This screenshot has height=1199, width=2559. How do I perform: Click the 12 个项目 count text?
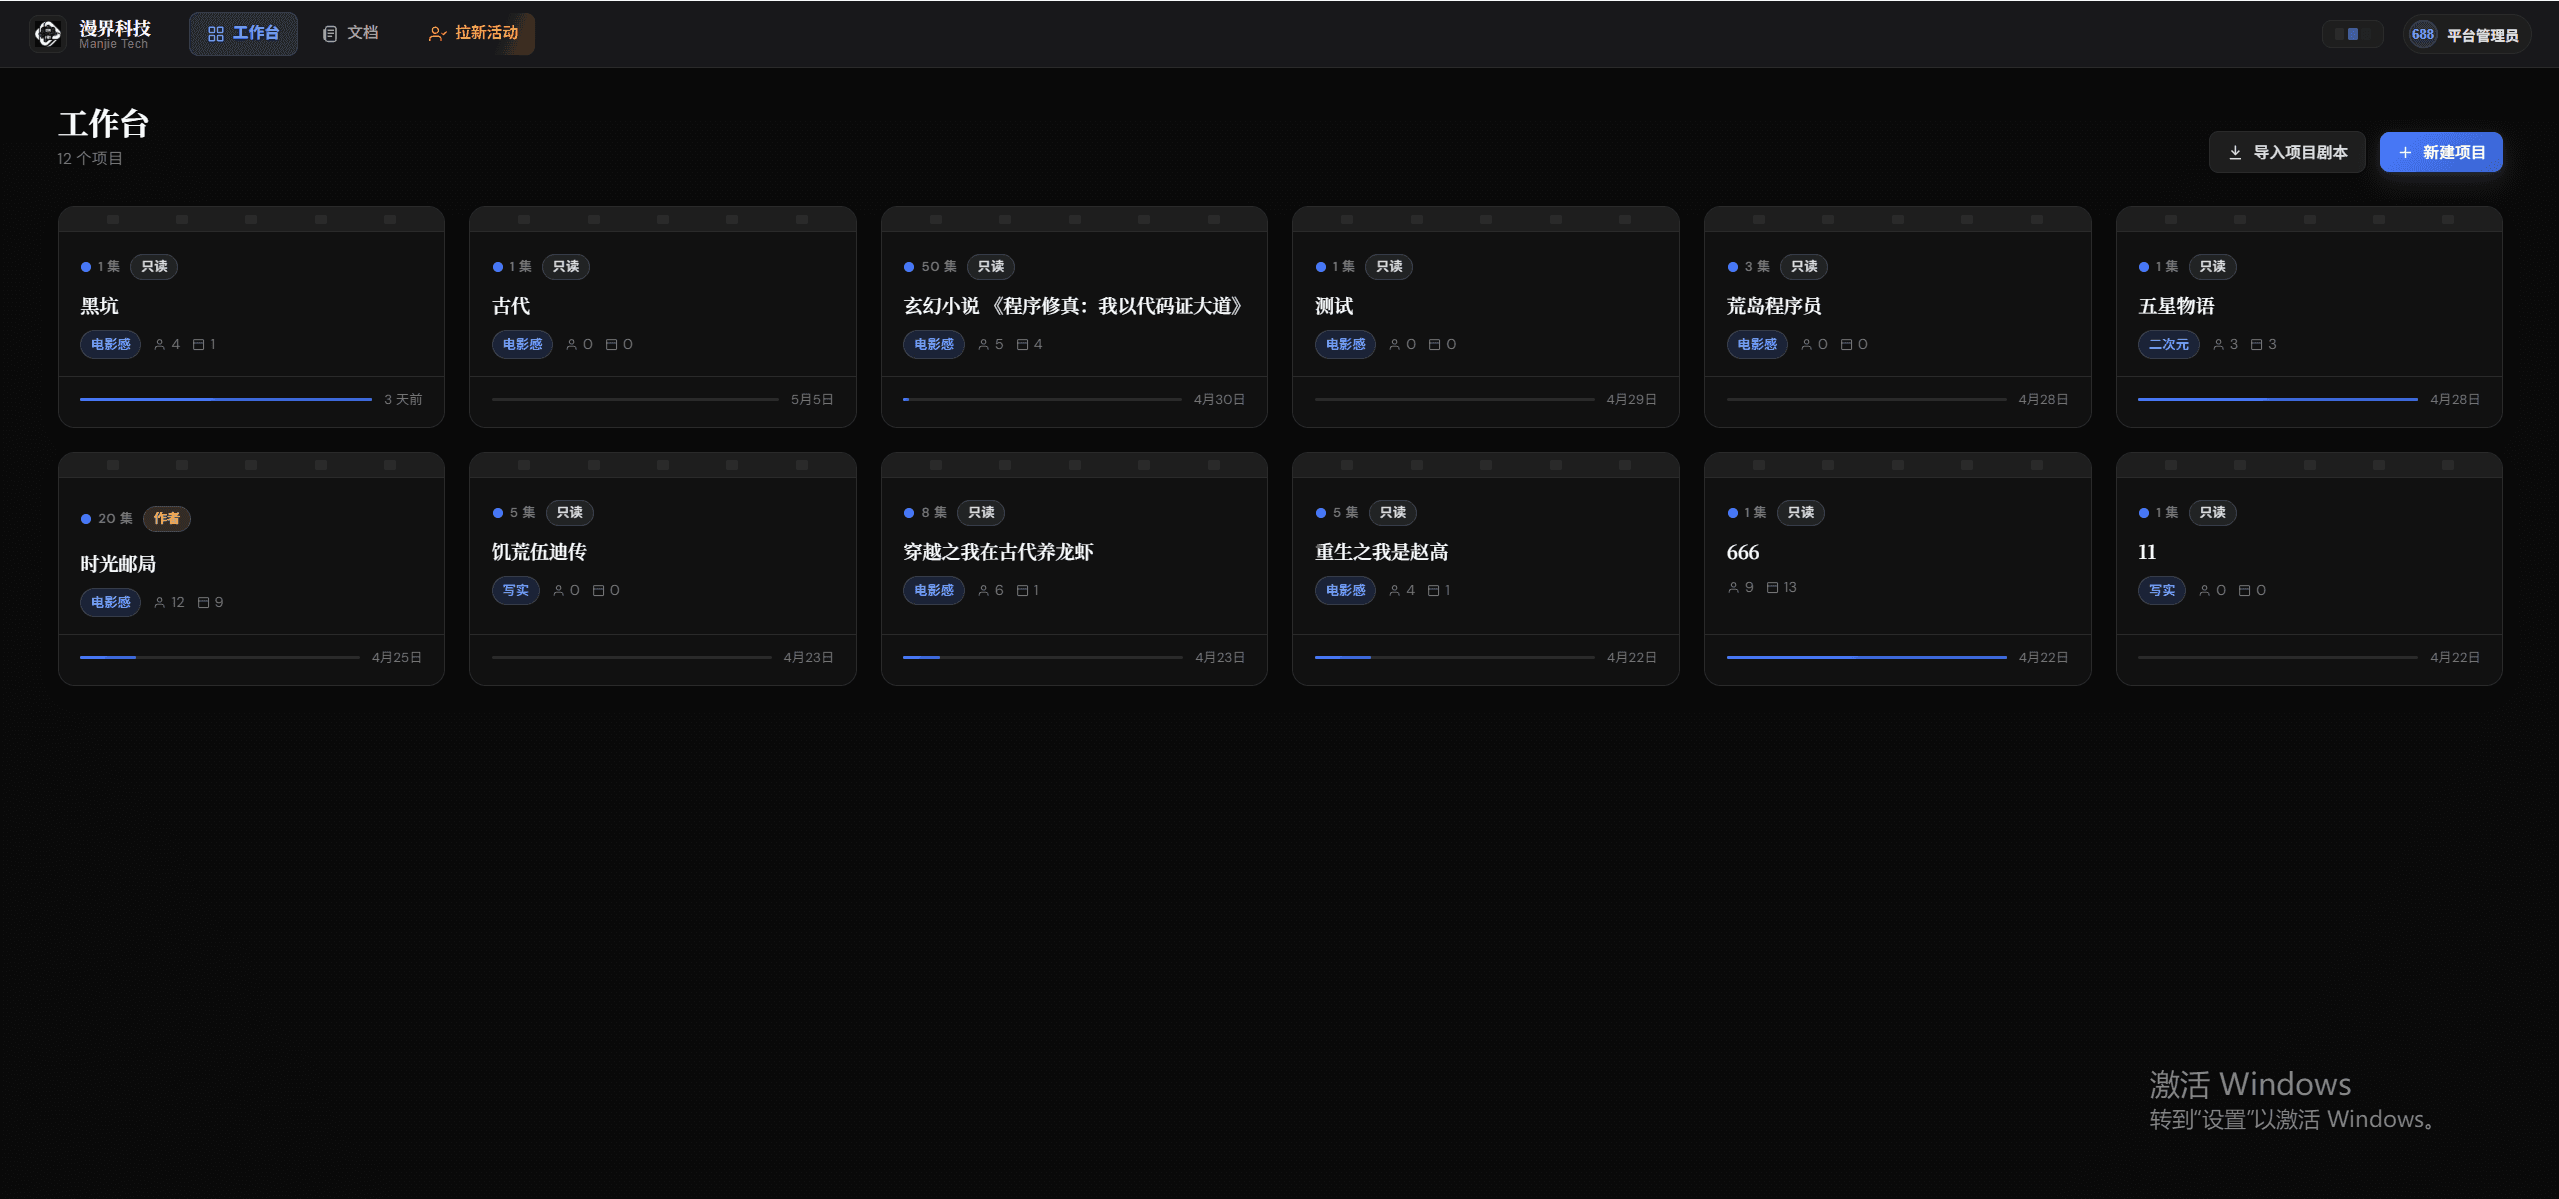tap(90, 159)
